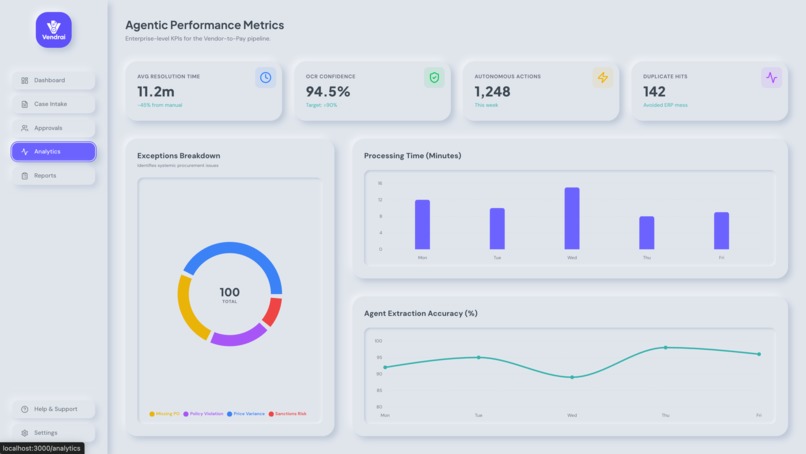The image size is (806, 454).
Task: Click the Analytics pulse icon in sidebar
Action: coord(25,152)
